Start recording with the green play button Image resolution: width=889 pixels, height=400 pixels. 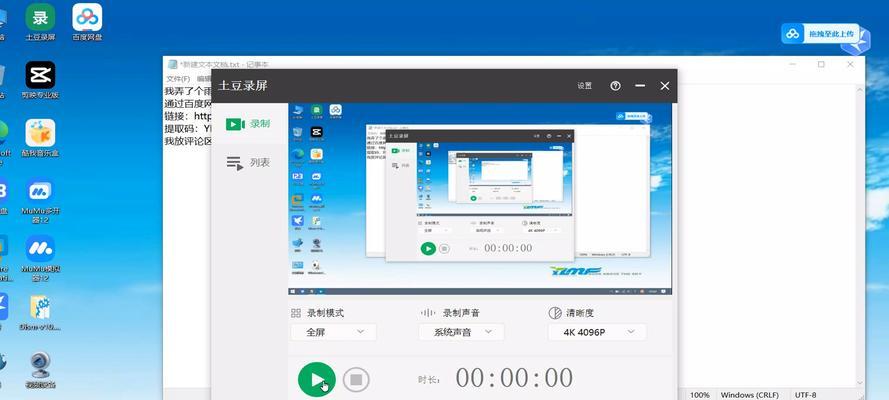(x=316, y=380)
